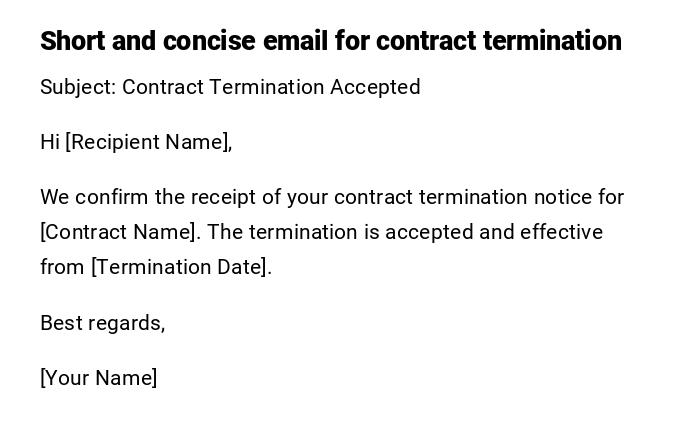Select the [Recipient Name] placeholder

pos(148,142)
